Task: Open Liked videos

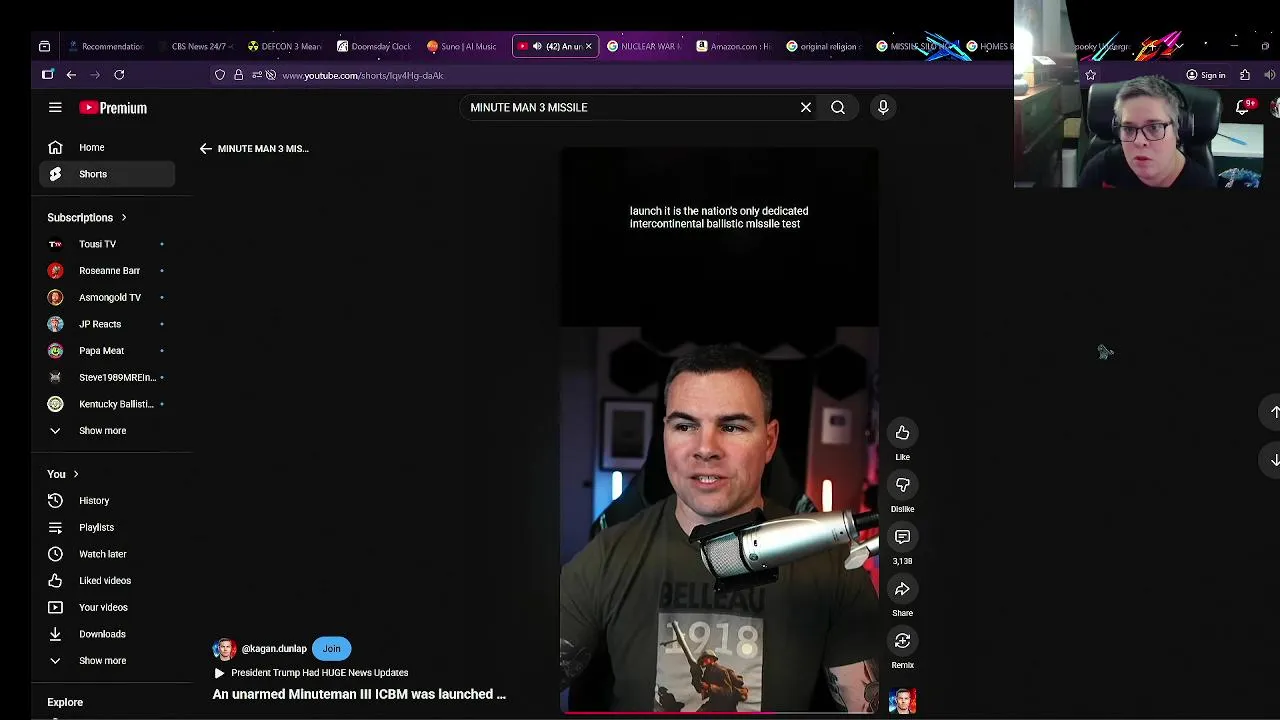Action: 108,581
